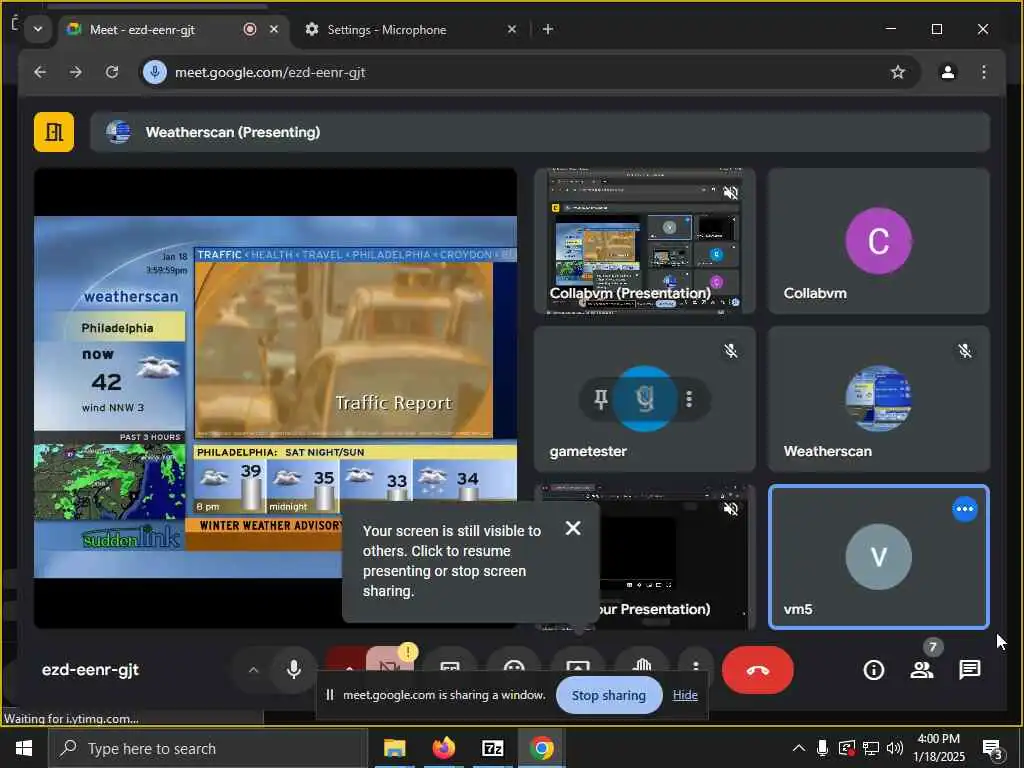
Task: Open the in-call chat icon
Action: tap(969, 669)
